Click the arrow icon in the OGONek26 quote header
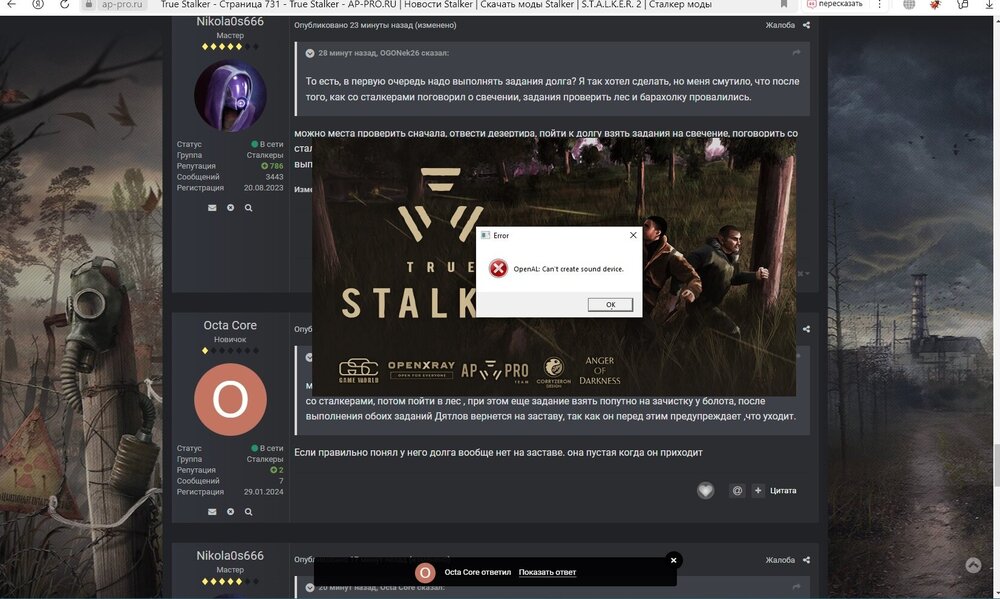Viewport: 1000px width, 599px height. click(x=796, y=52)
